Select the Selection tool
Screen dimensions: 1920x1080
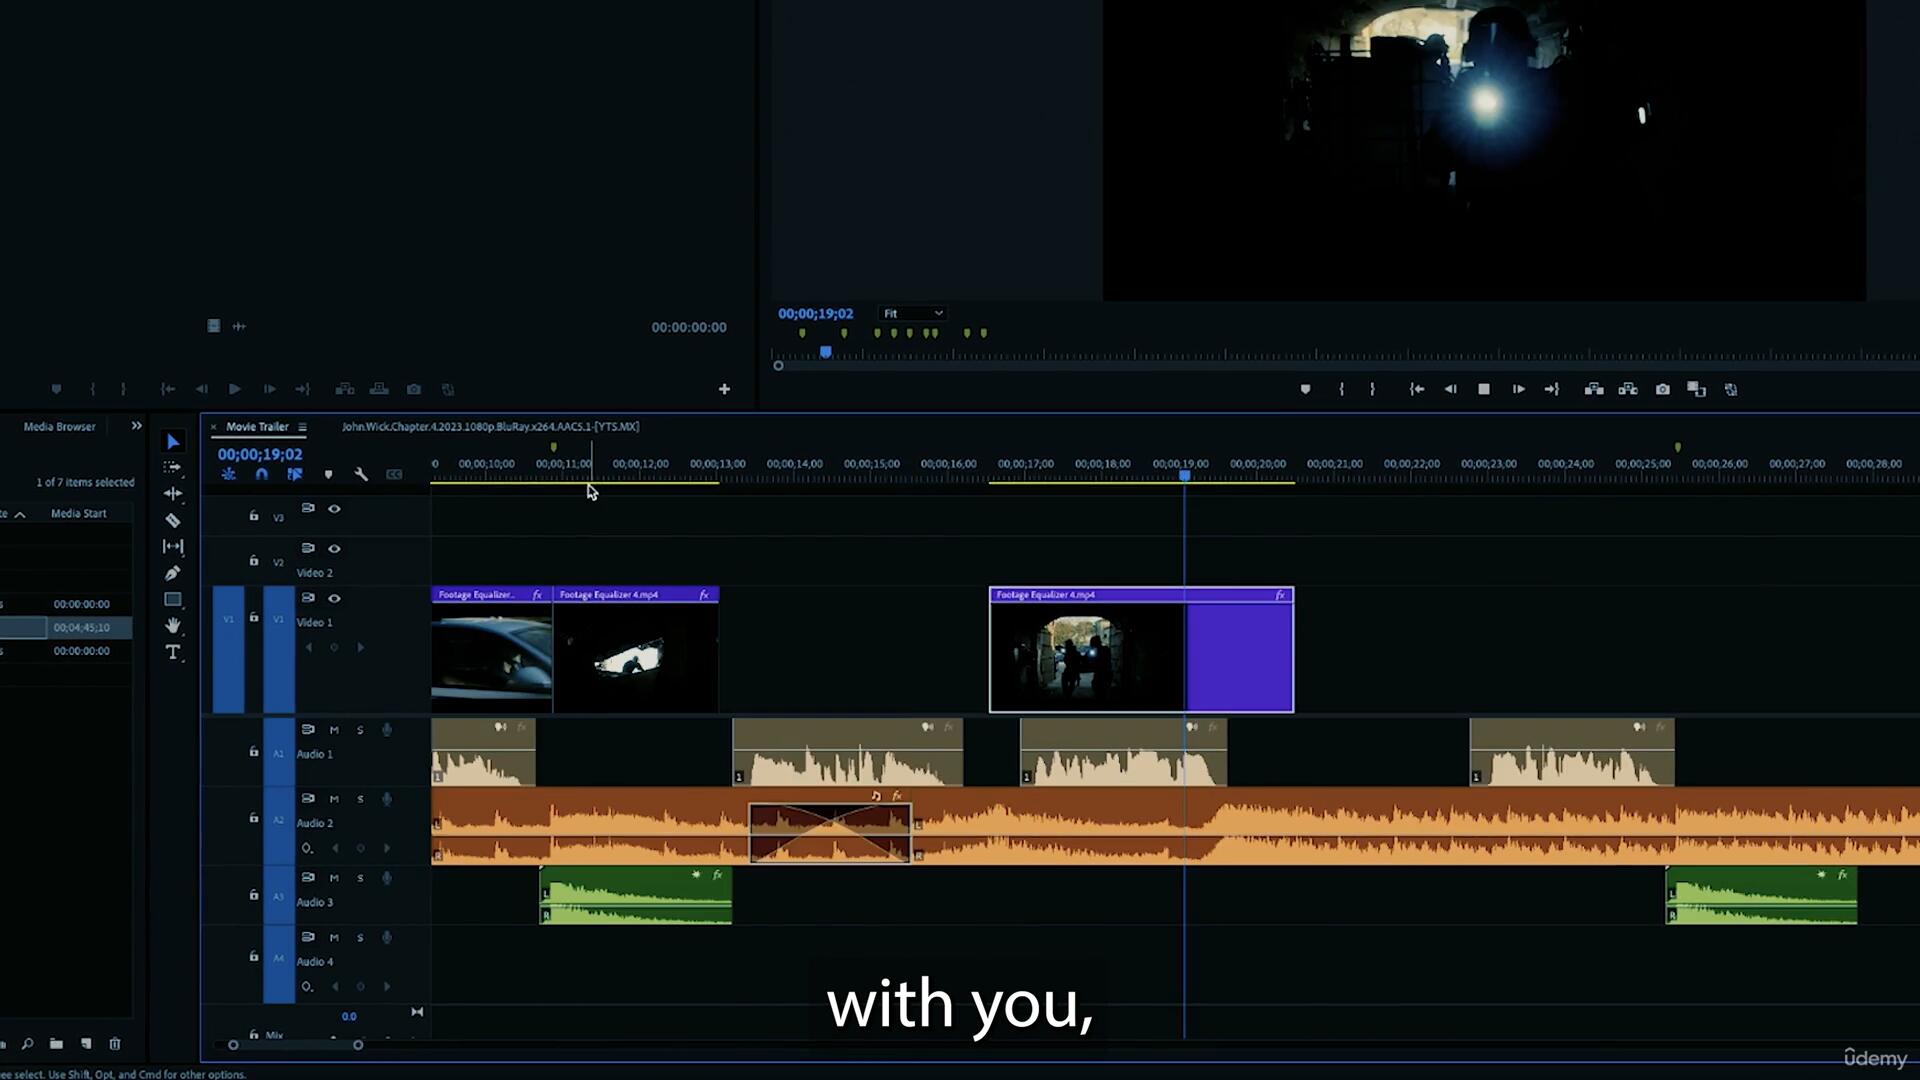click(x=173, y=441)
